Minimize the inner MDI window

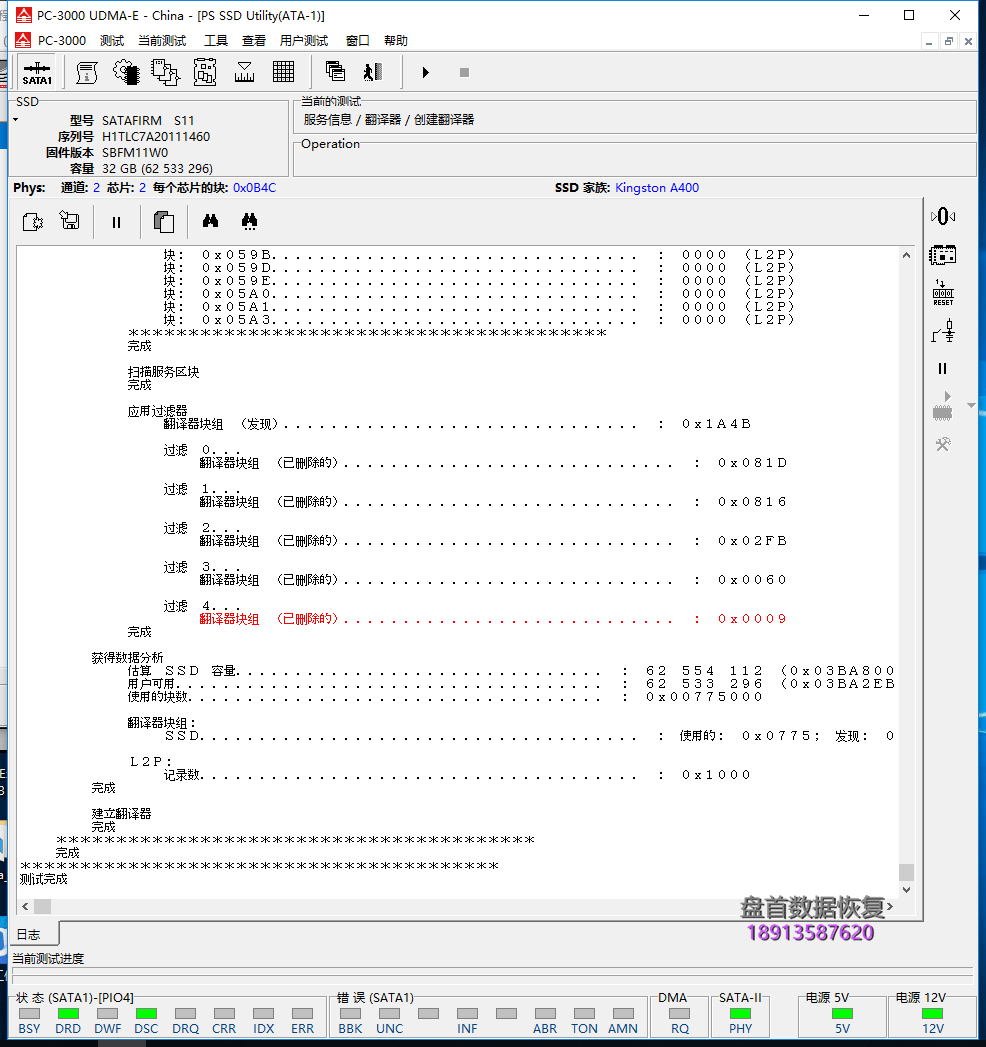pos(929,41)
